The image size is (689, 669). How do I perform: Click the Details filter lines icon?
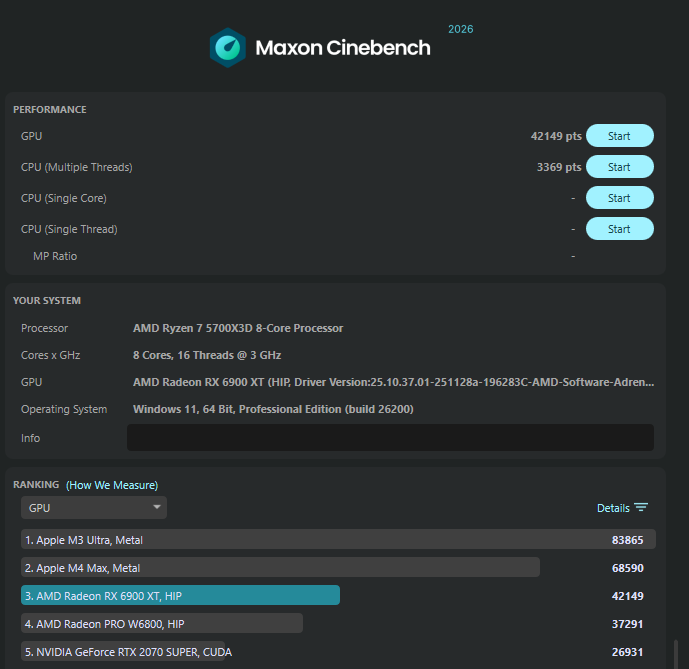click(641, 508)
